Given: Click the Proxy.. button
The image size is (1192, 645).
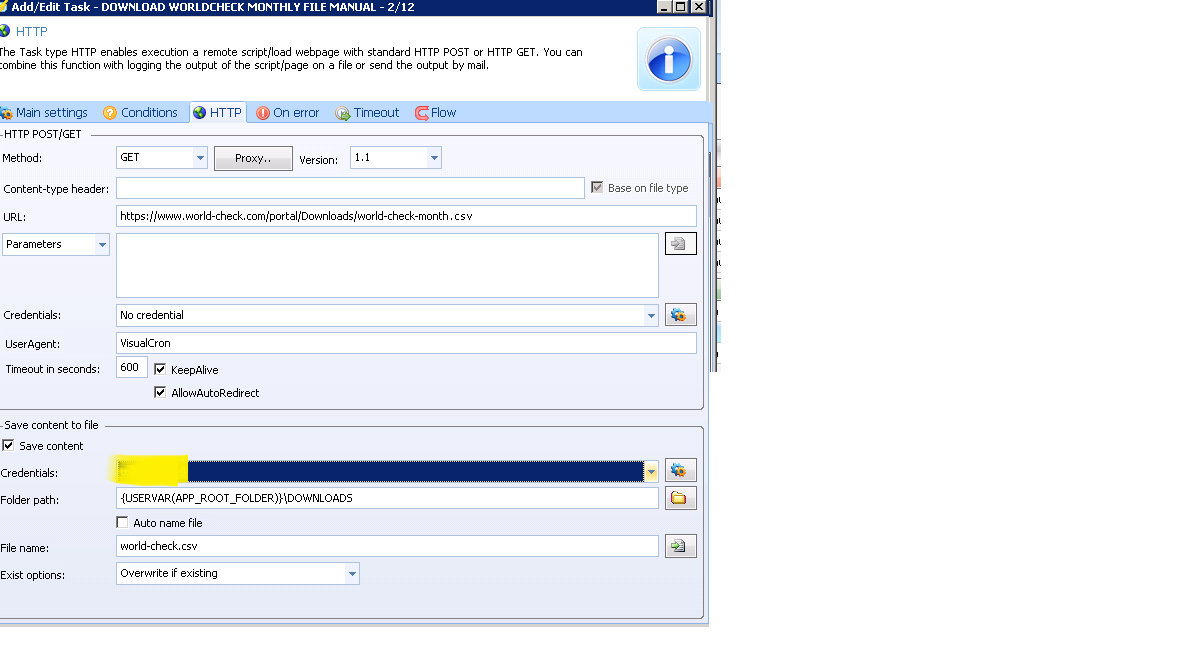Looking at the screenshot, I should click(x=253, y=158).
